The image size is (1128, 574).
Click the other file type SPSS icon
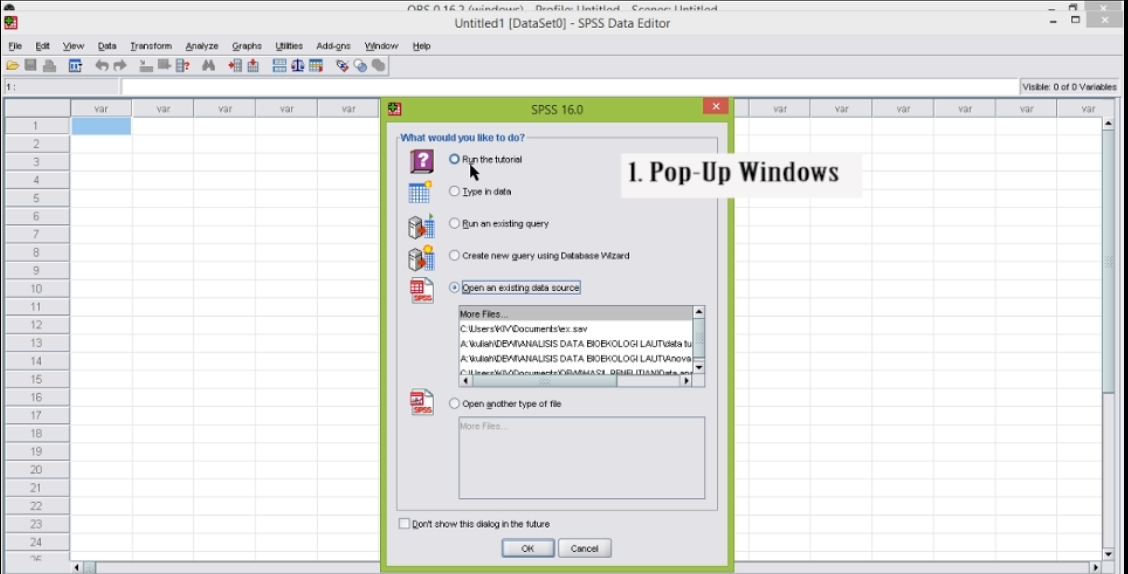[422, 402]
